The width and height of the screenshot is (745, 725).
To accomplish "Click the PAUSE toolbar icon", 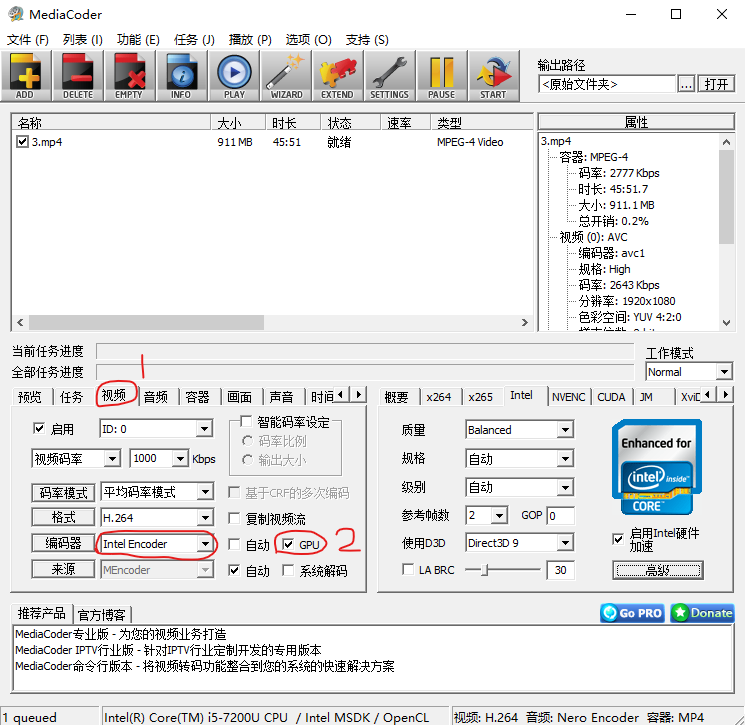I will (441, 76).
